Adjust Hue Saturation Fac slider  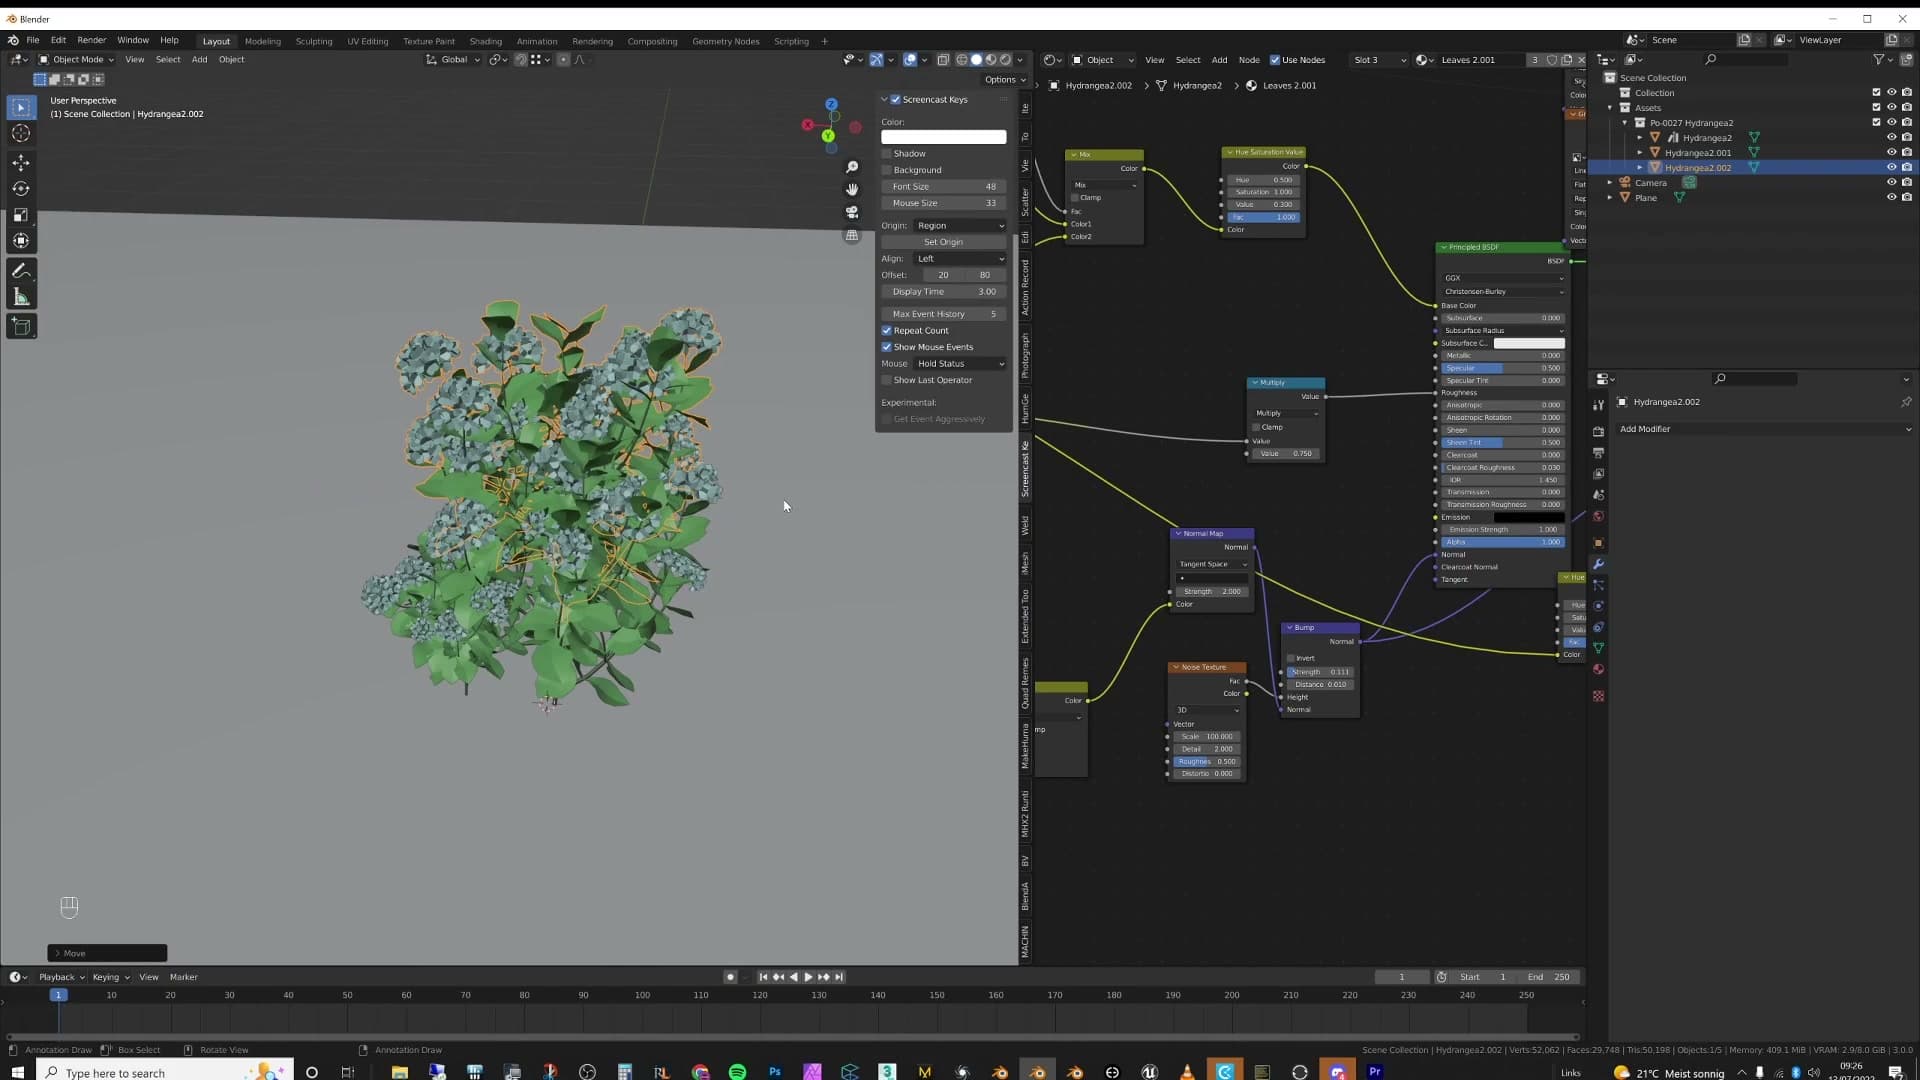pos(1263,217)
